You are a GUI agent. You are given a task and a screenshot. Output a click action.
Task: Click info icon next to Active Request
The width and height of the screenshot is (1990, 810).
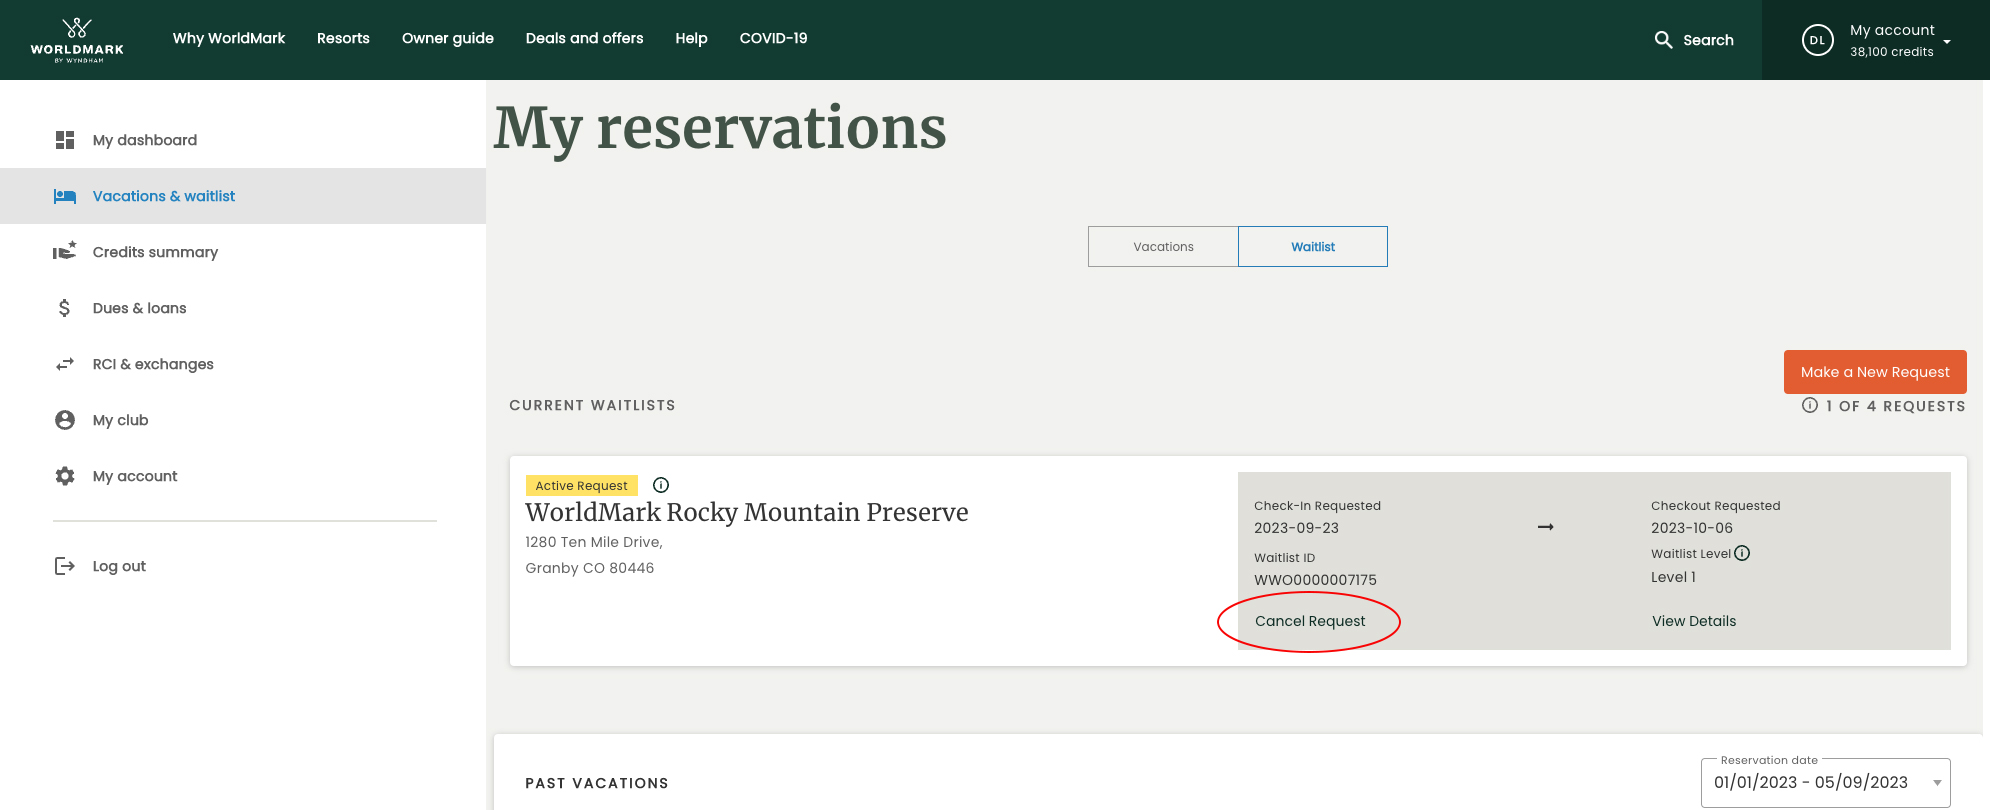[x=661, y=485]
